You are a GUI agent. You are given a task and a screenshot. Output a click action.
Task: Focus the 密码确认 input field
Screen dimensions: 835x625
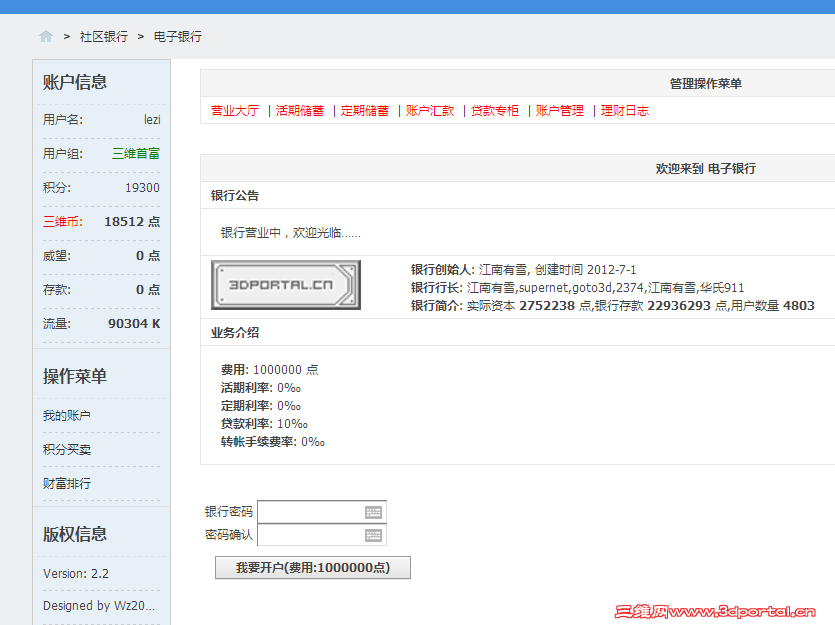[x=322, y=535]
